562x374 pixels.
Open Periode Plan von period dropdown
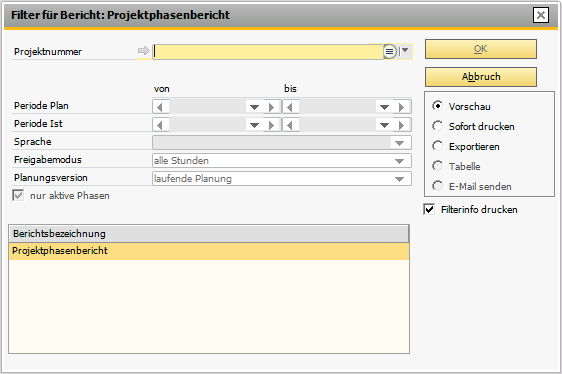pos(254,107)
